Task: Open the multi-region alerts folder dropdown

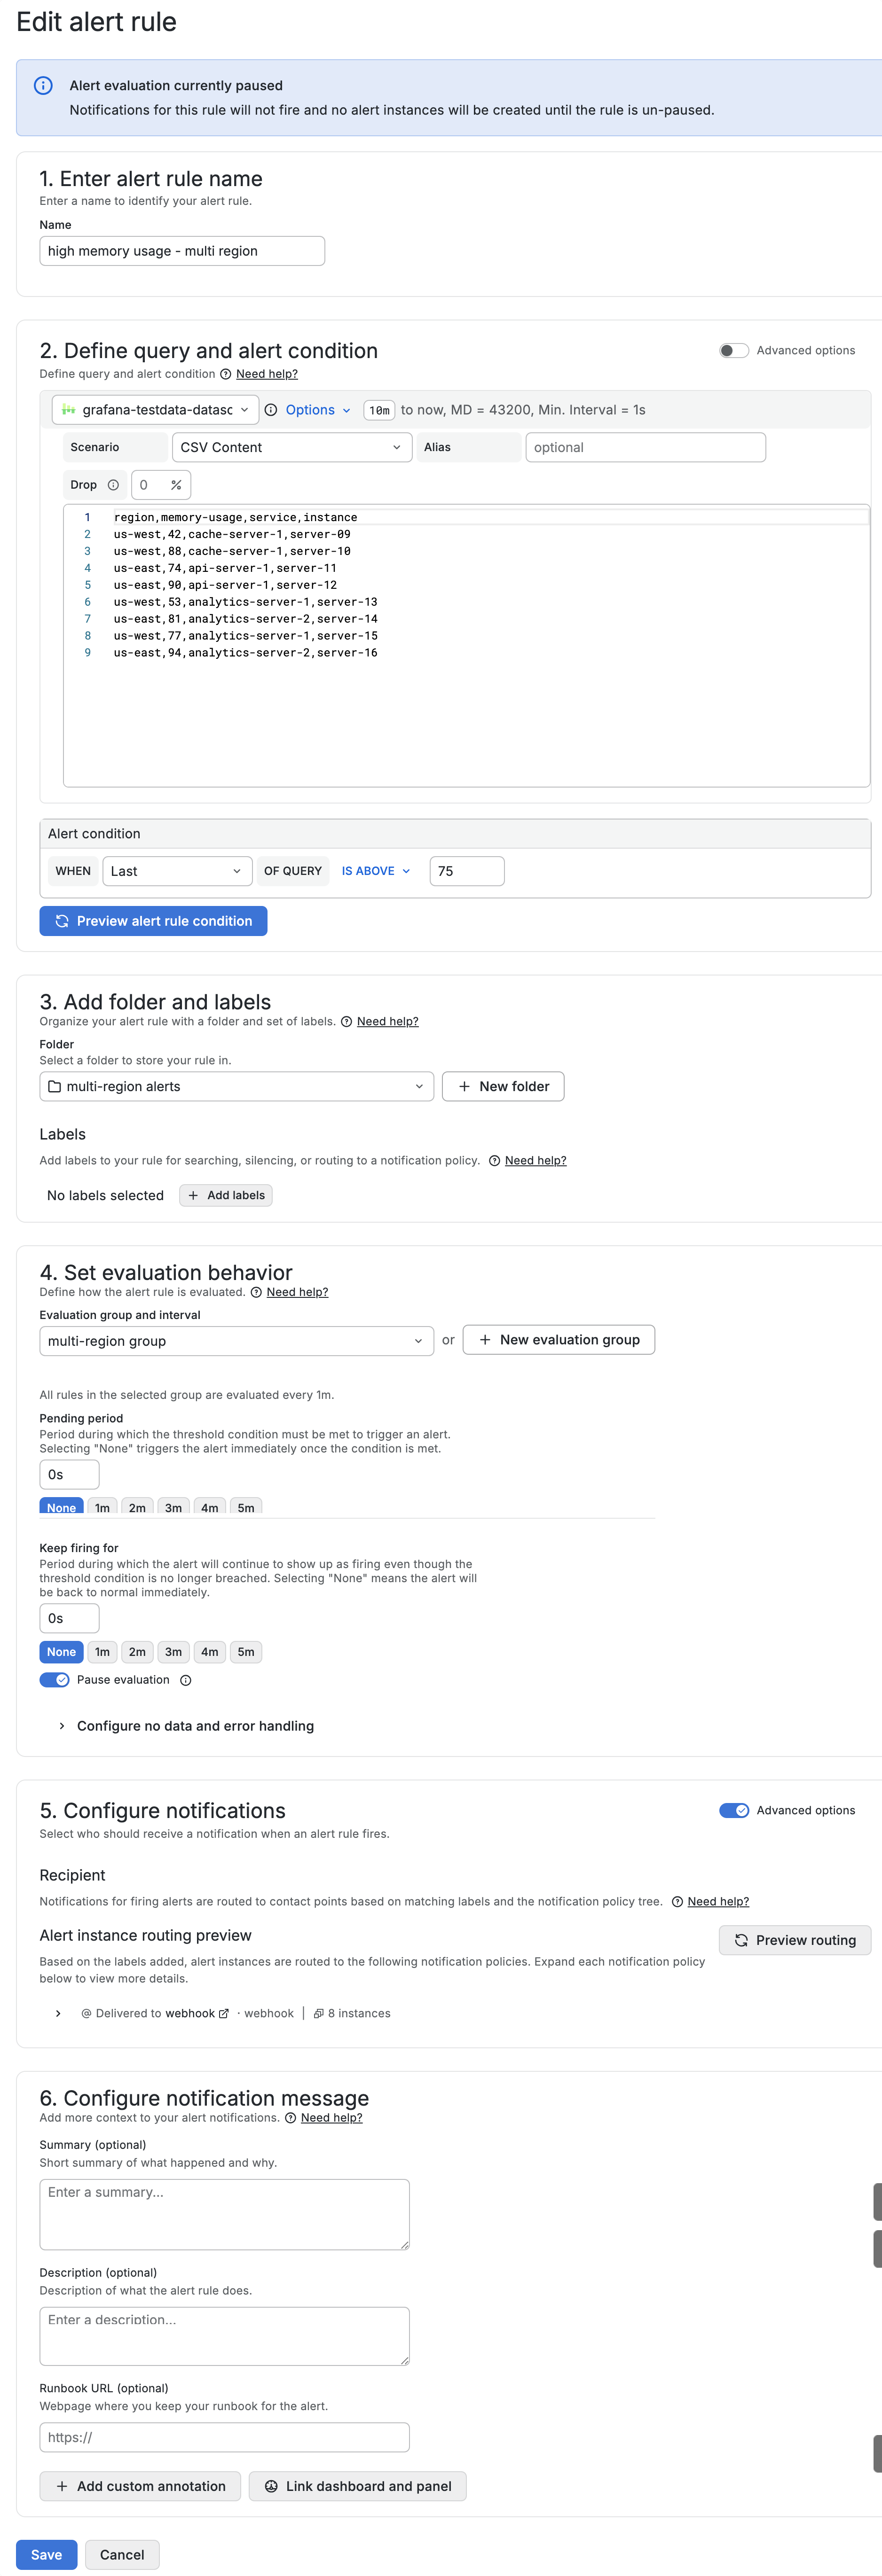Action: click(236, 1087)
